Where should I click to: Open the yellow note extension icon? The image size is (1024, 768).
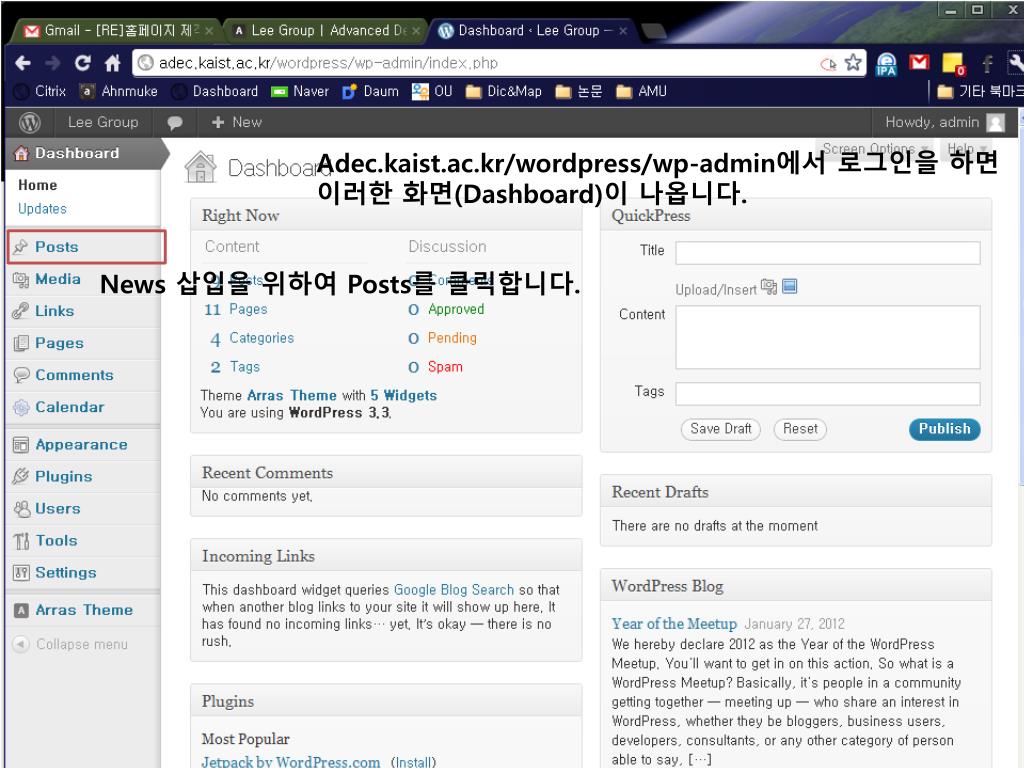point(953,64)
